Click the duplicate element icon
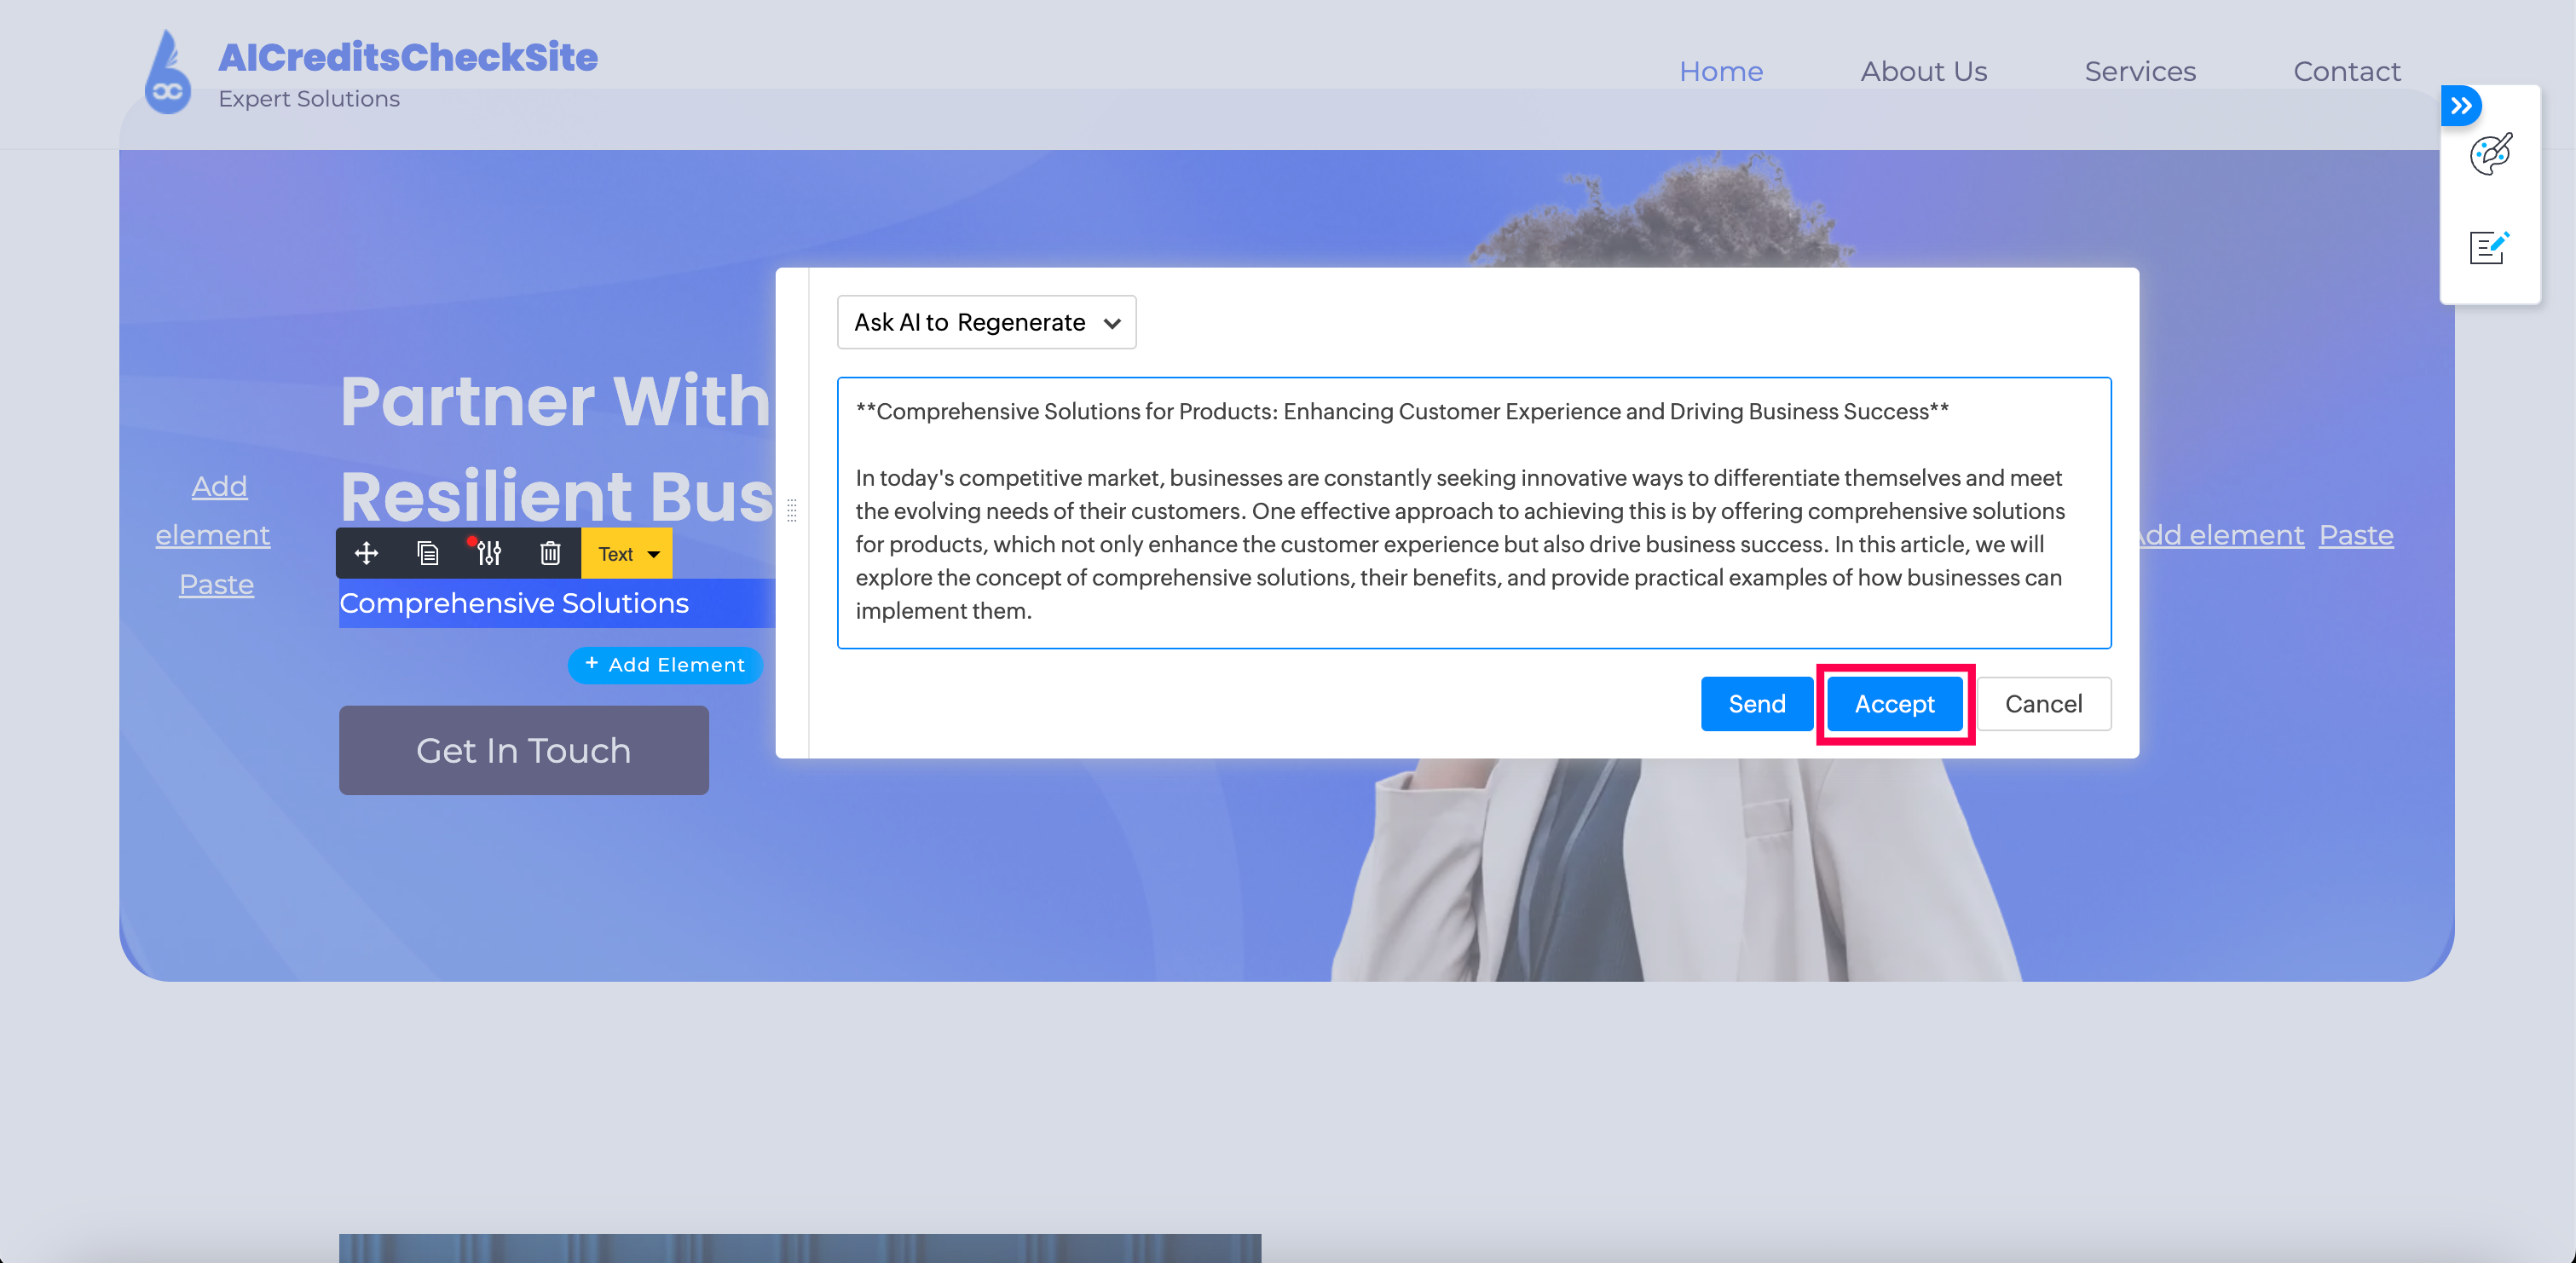 point(427,553)
